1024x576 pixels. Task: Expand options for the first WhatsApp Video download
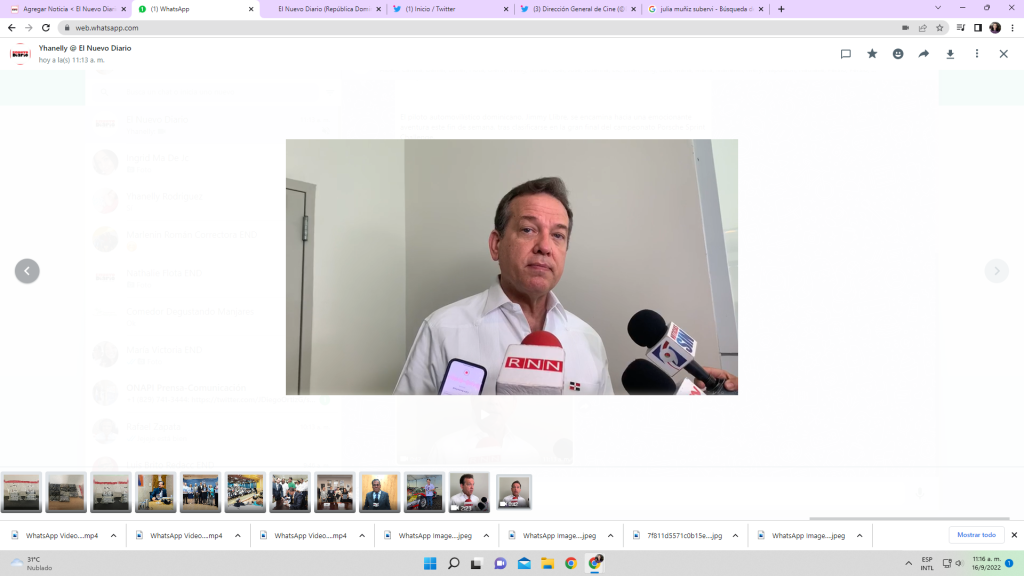113,535
